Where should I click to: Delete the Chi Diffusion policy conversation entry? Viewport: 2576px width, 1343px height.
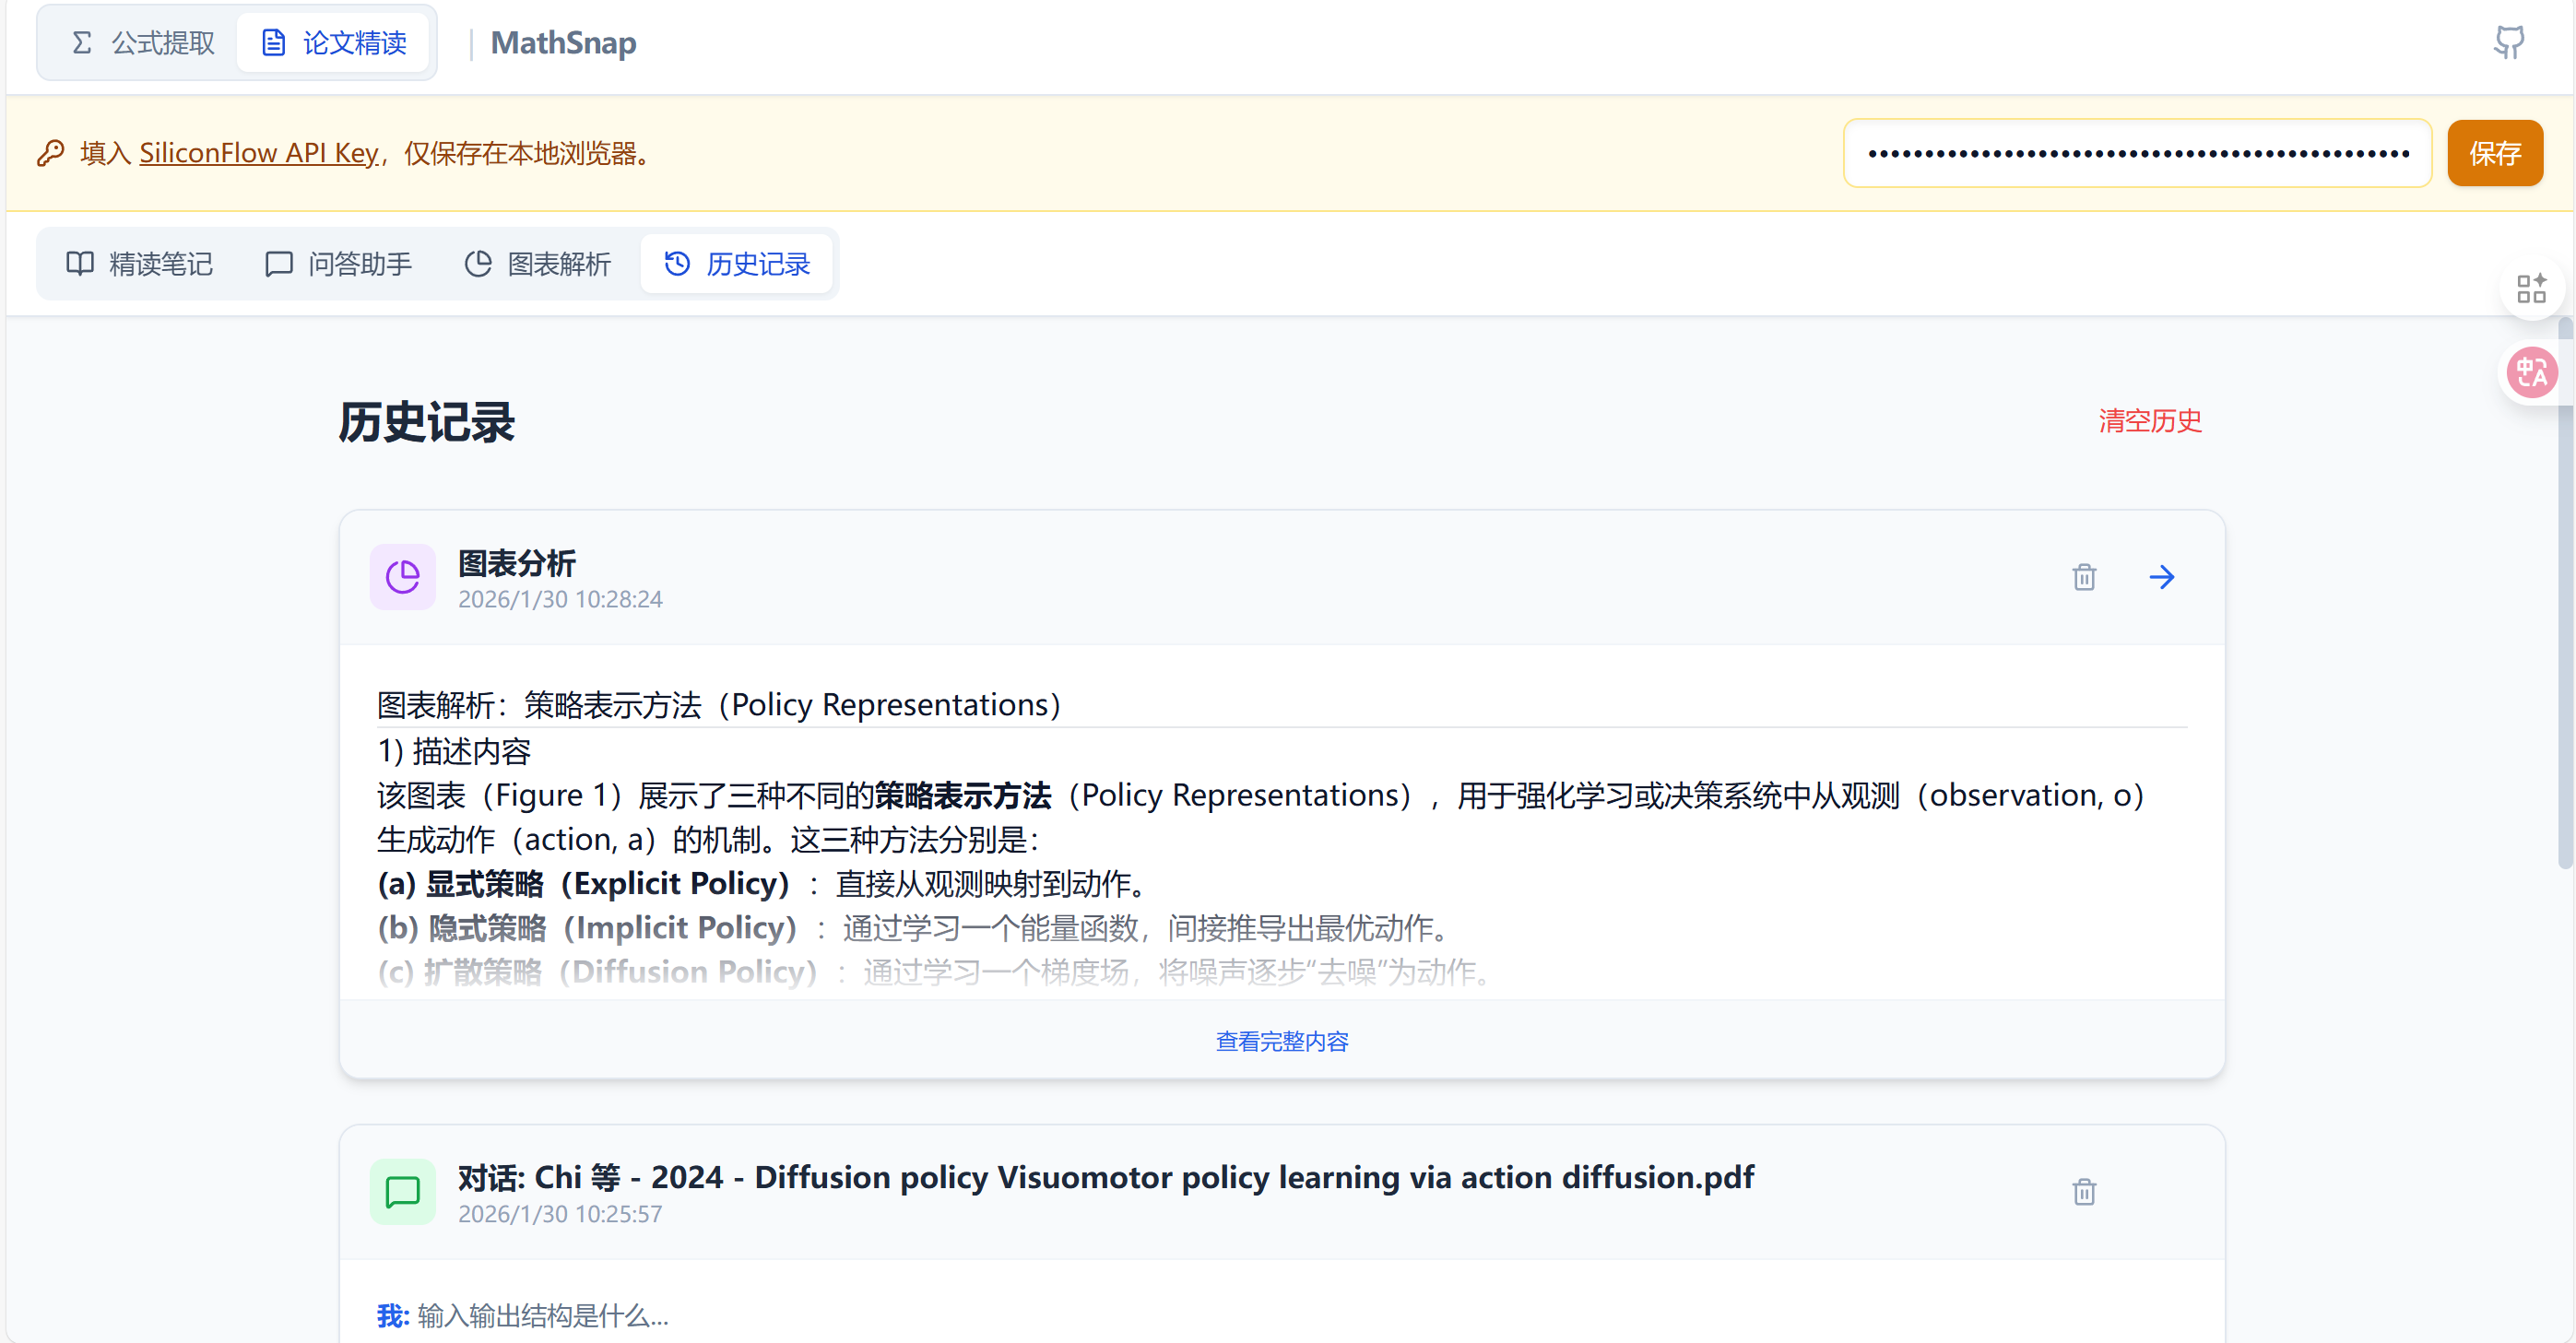(2084, 1191)
